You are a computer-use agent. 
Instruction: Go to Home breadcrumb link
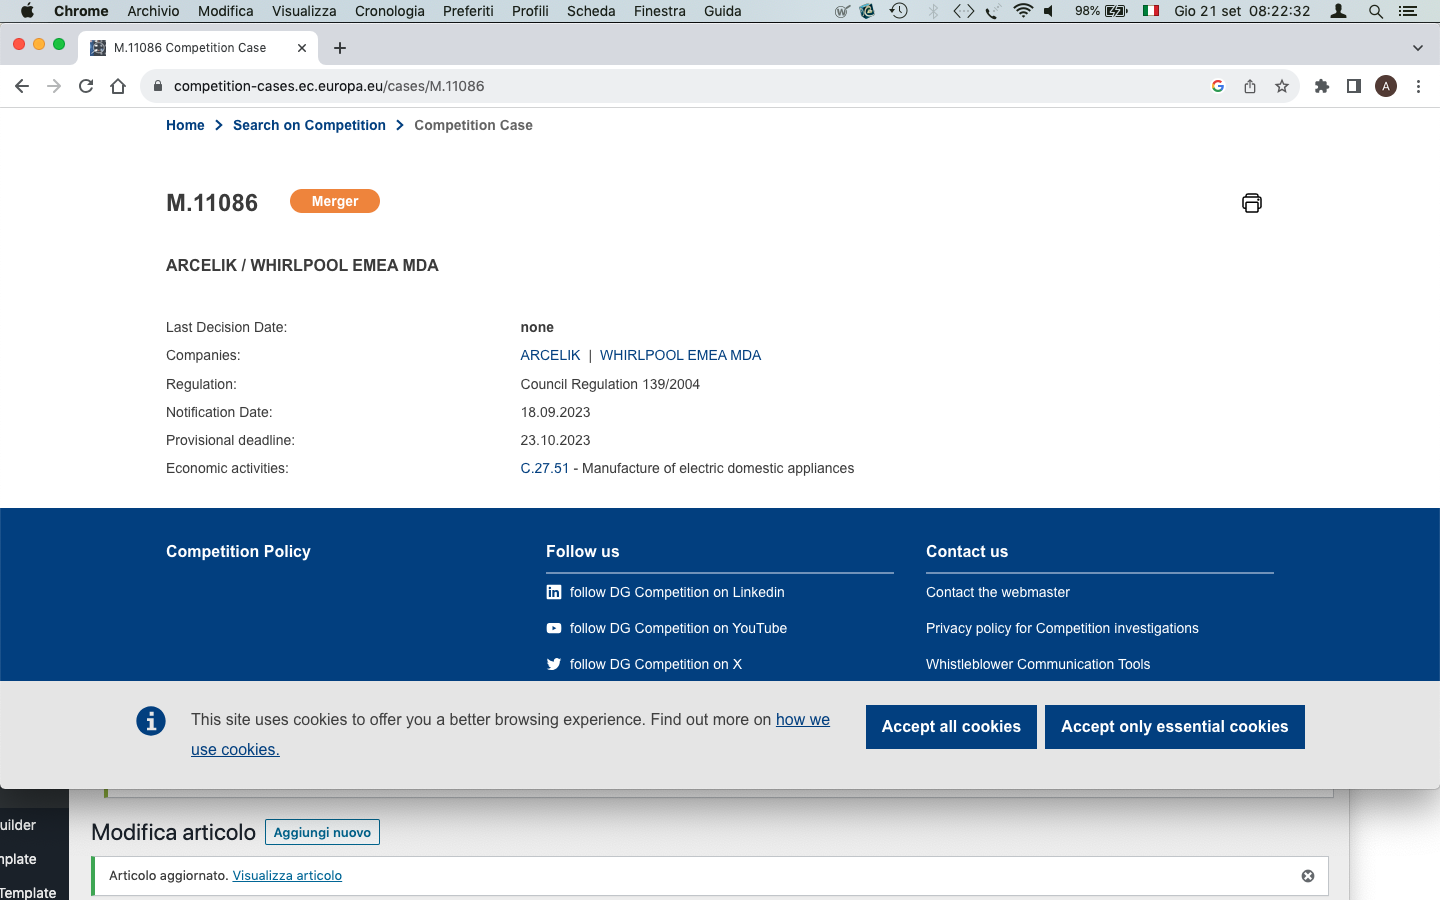coord(185,125)
